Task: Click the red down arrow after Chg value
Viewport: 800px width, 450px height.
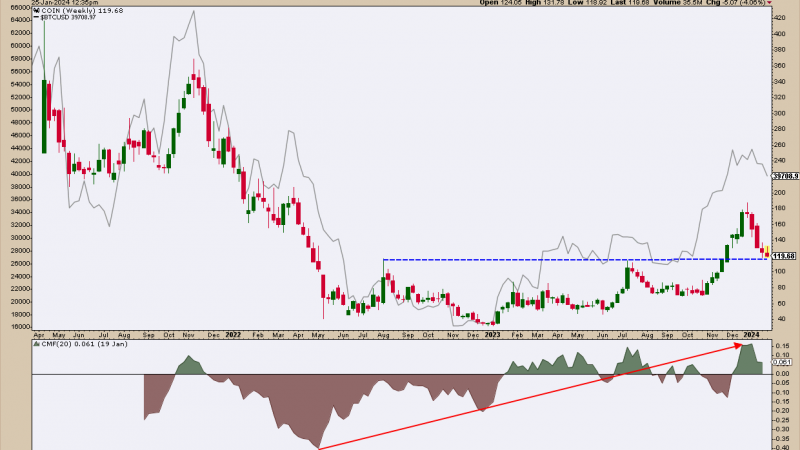Action: tap(769, 3)
